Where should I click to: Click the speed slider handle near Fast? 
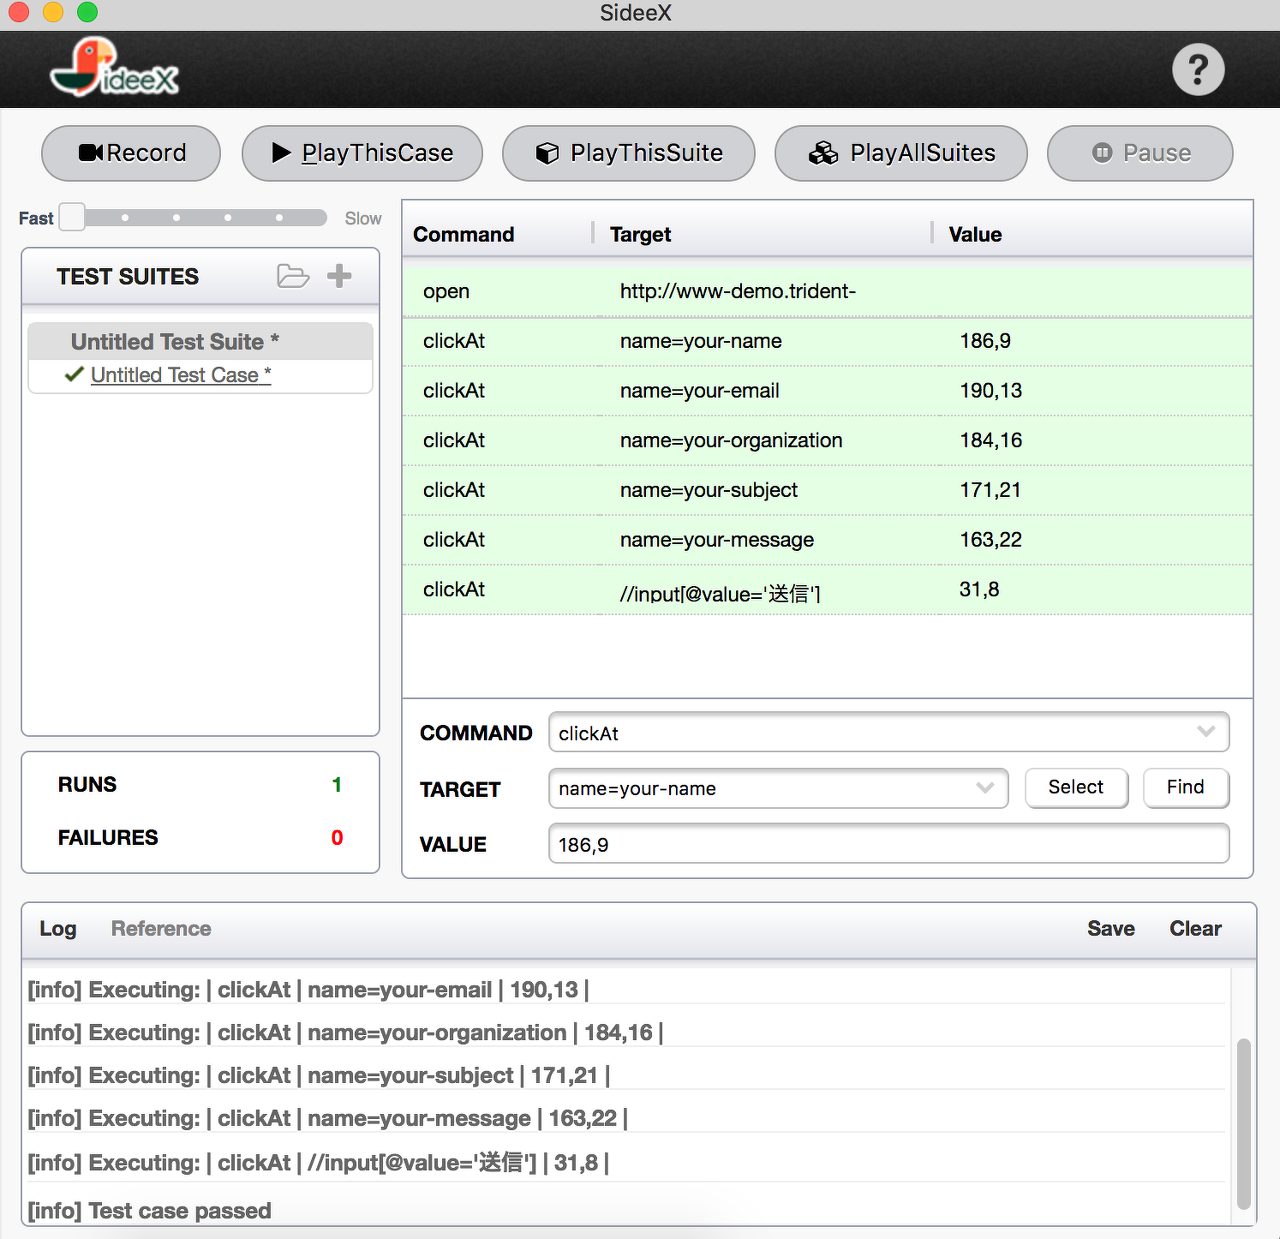[72, 217]
